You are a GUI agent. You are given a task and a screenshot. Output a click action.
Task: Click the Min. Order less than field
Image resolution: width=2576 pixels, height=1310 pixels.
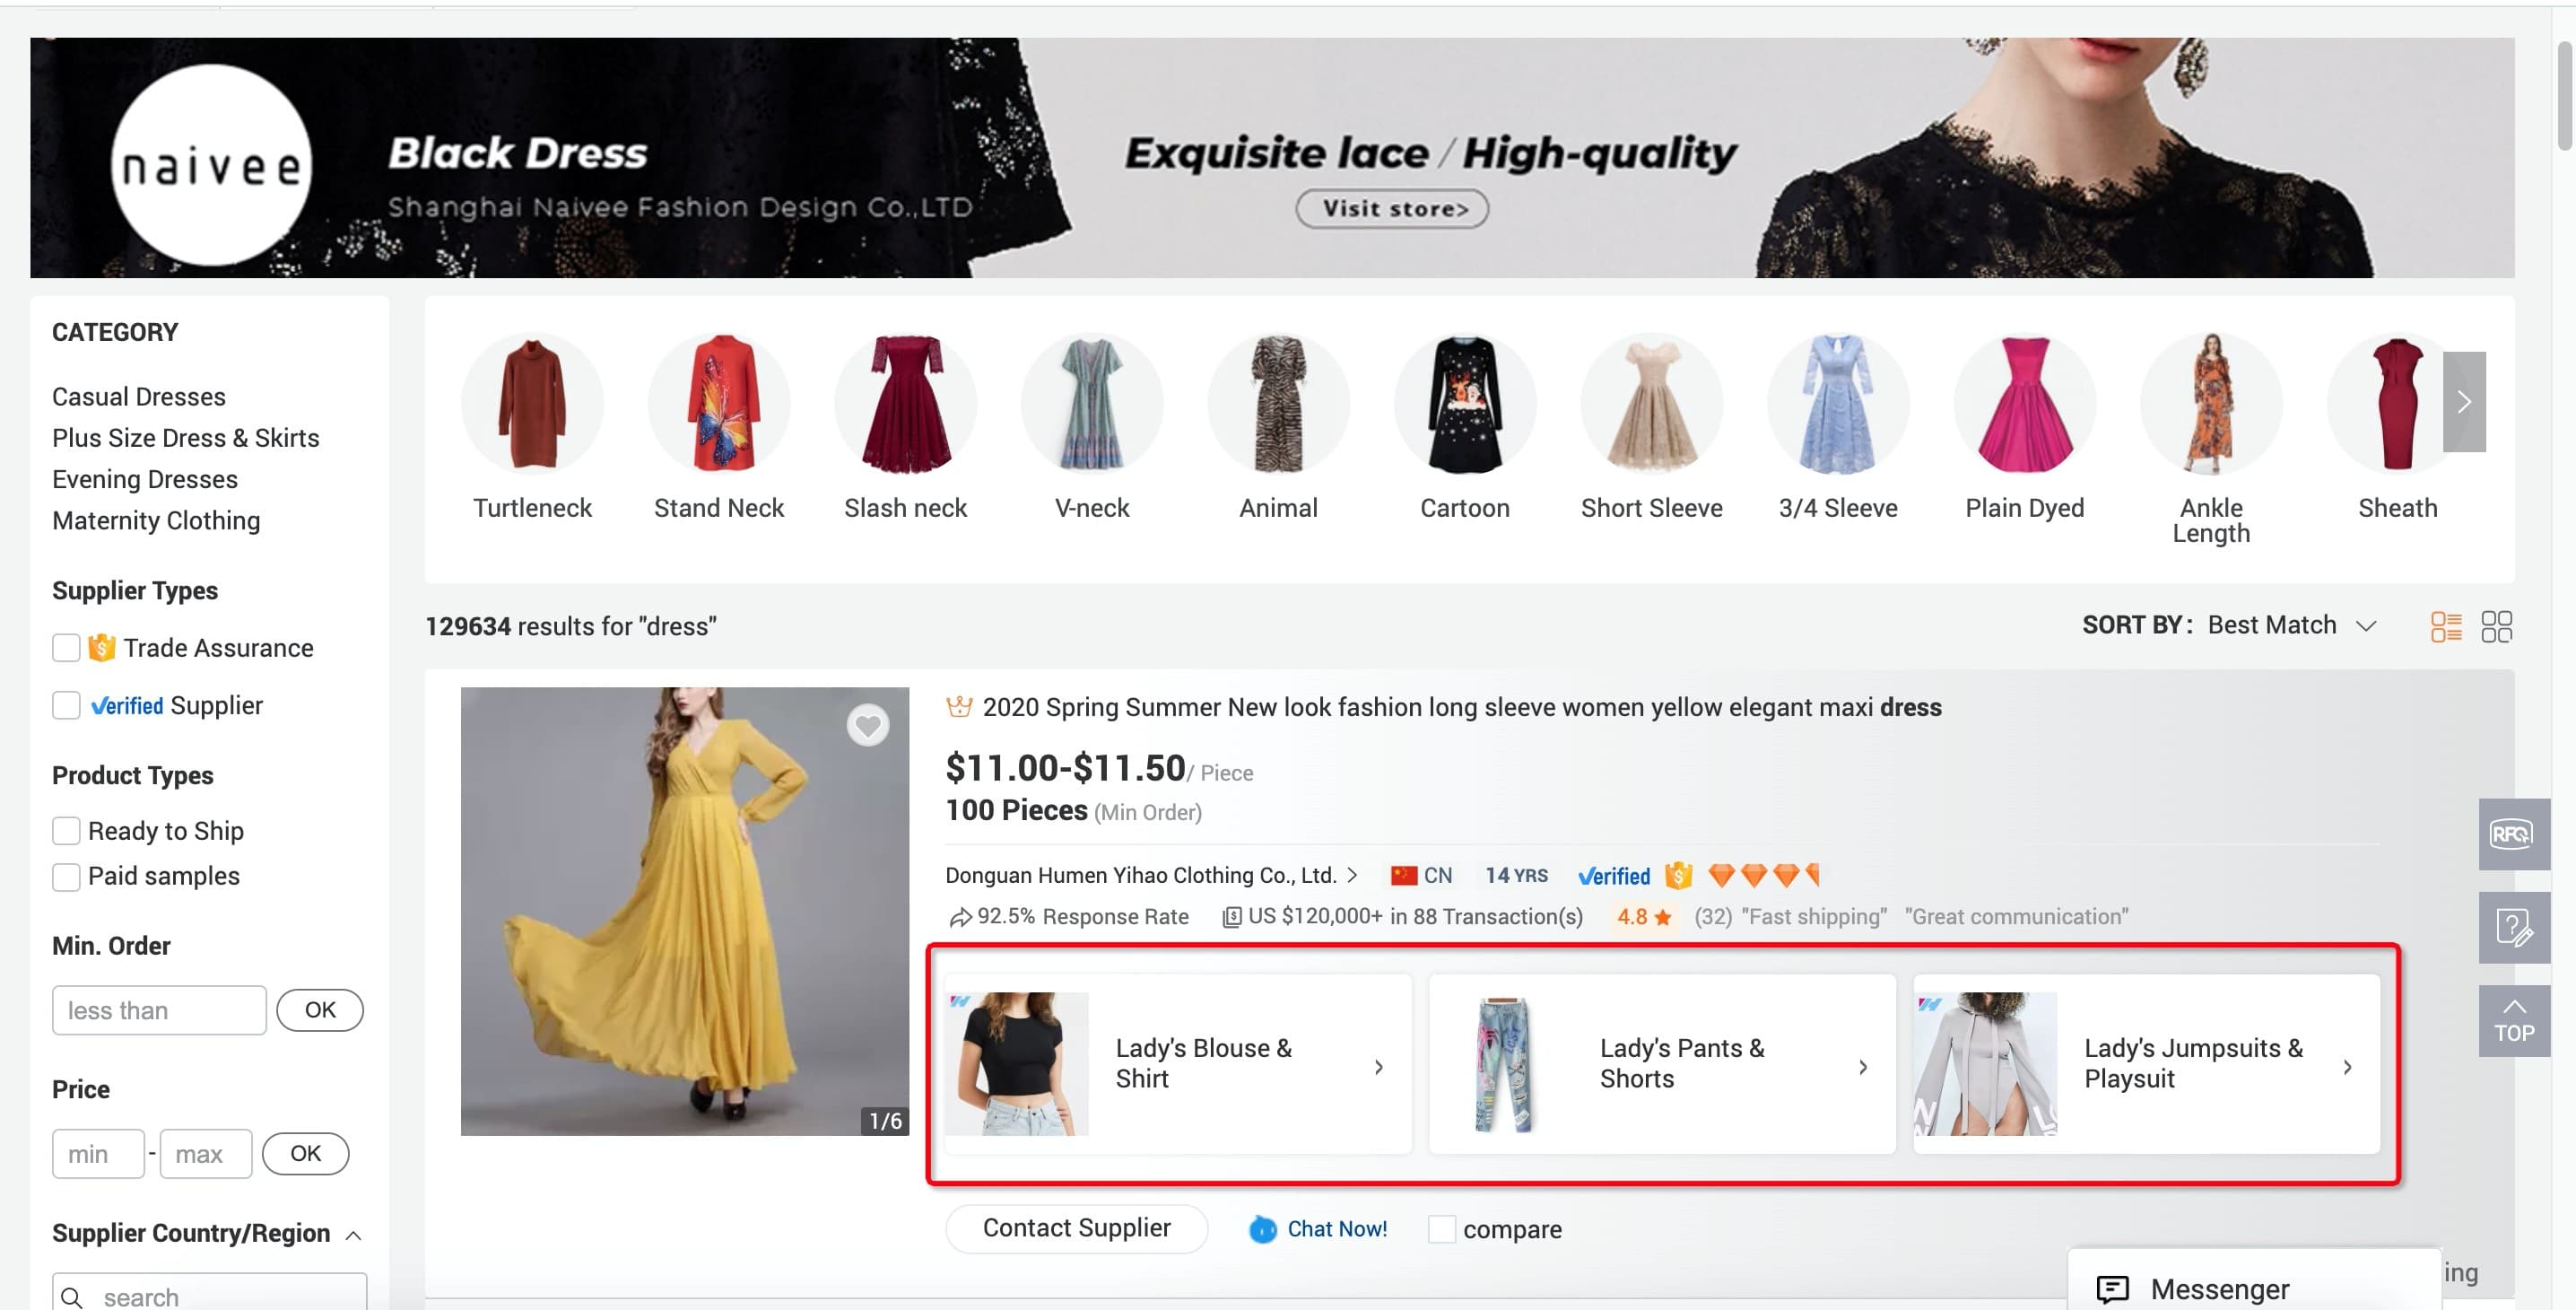[159, 1010]
